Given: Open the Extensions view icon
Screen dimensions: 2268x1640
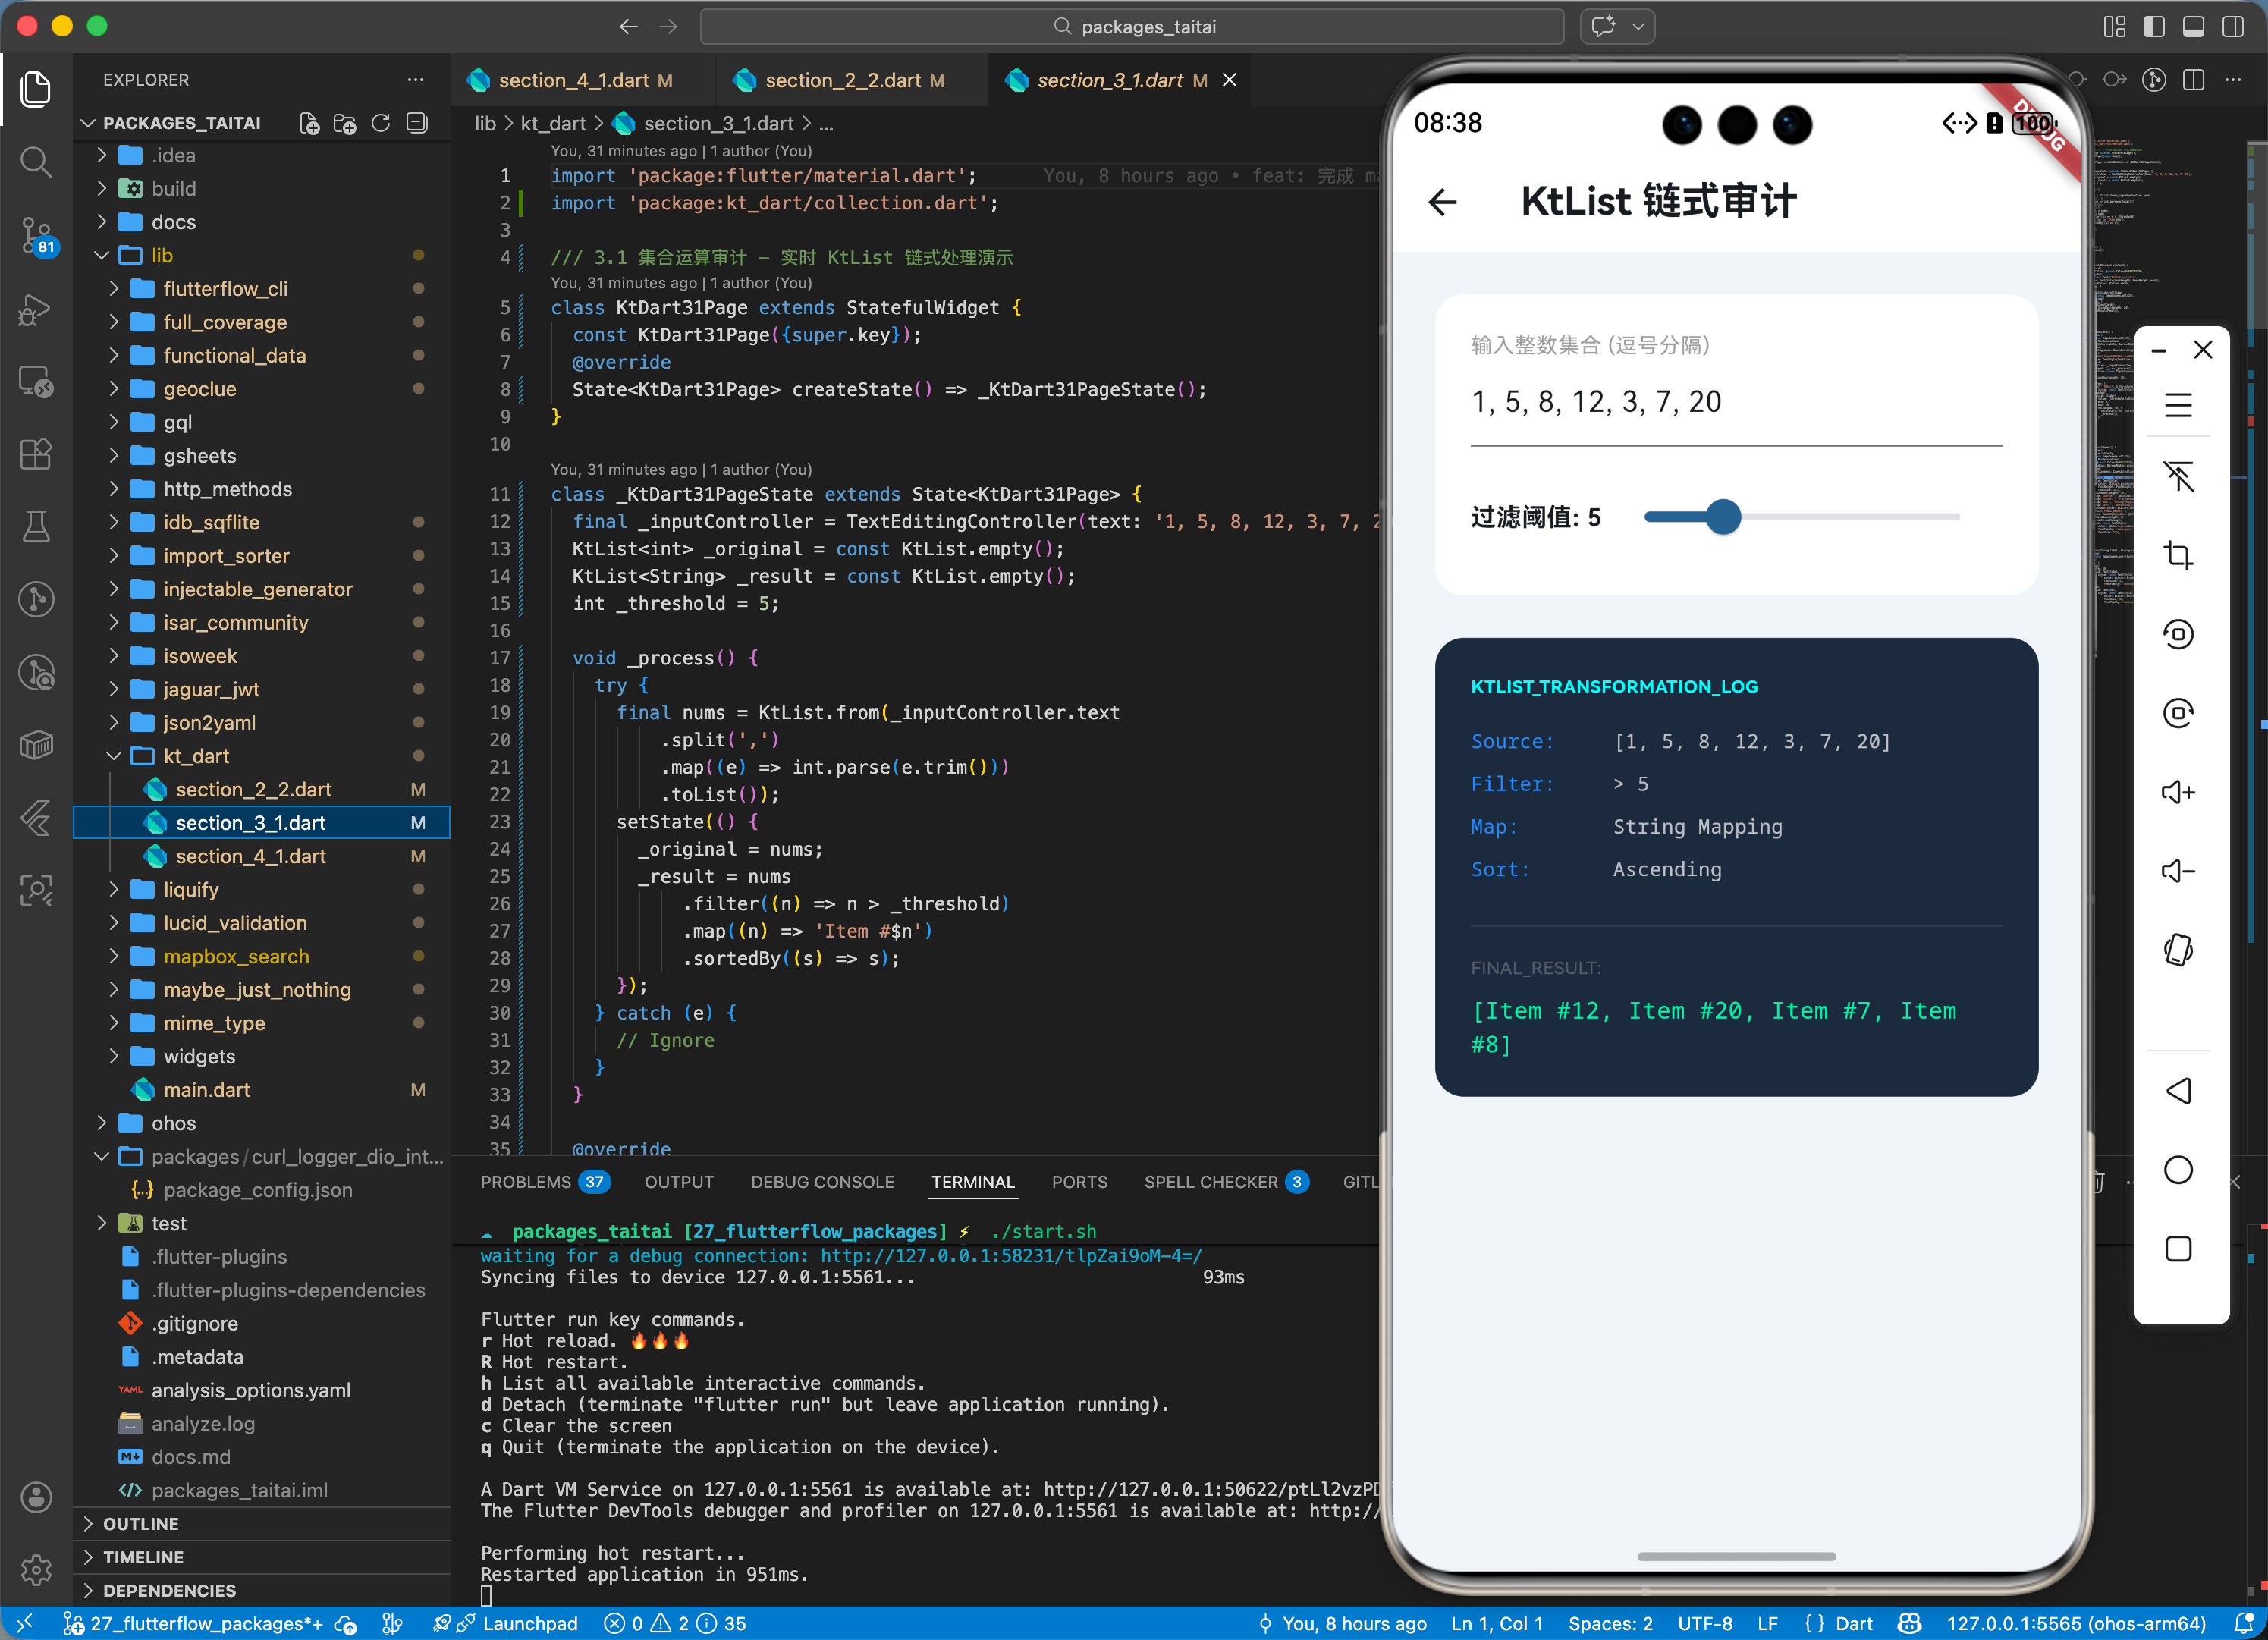Looking at the screenshot, I should tap(36, 454).
